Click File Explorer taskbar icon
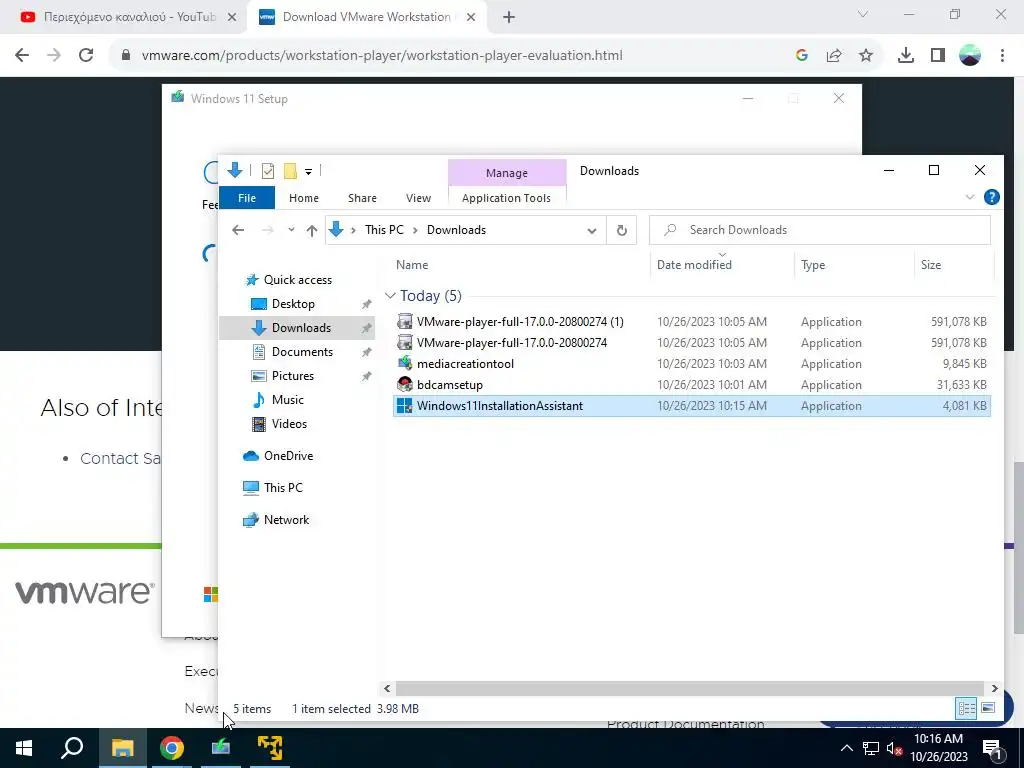Viewport: 1024px width, 768px height. point(122,748)
